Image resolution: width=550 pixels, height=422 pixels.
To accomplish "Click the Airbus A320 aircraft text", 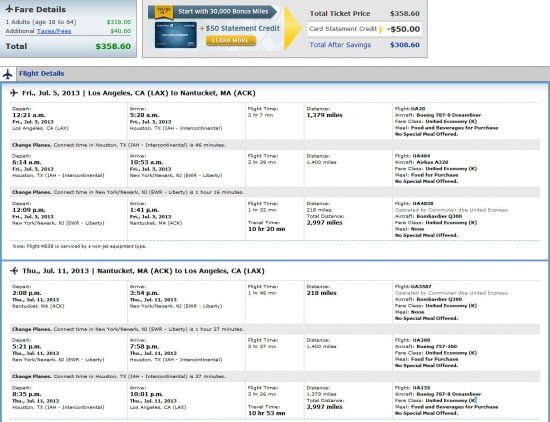I will (432, 162).
